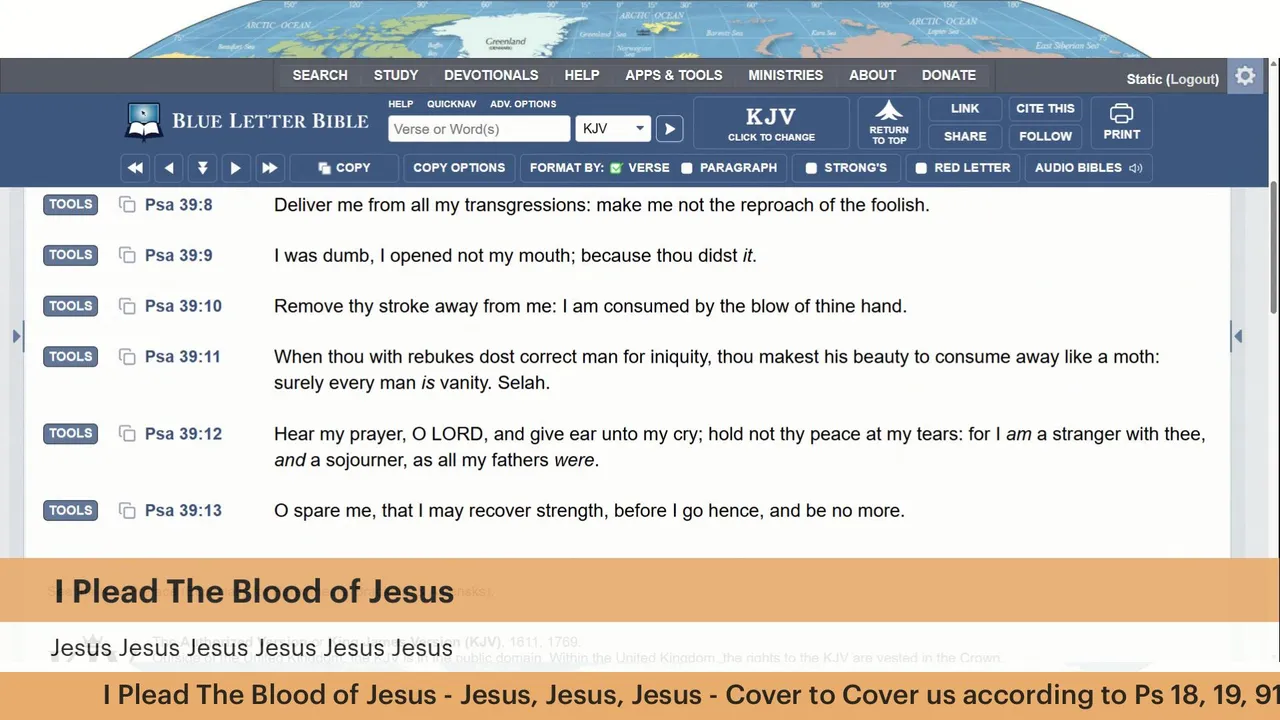Copy verse Psa 39:11 icon

(127, 357)
